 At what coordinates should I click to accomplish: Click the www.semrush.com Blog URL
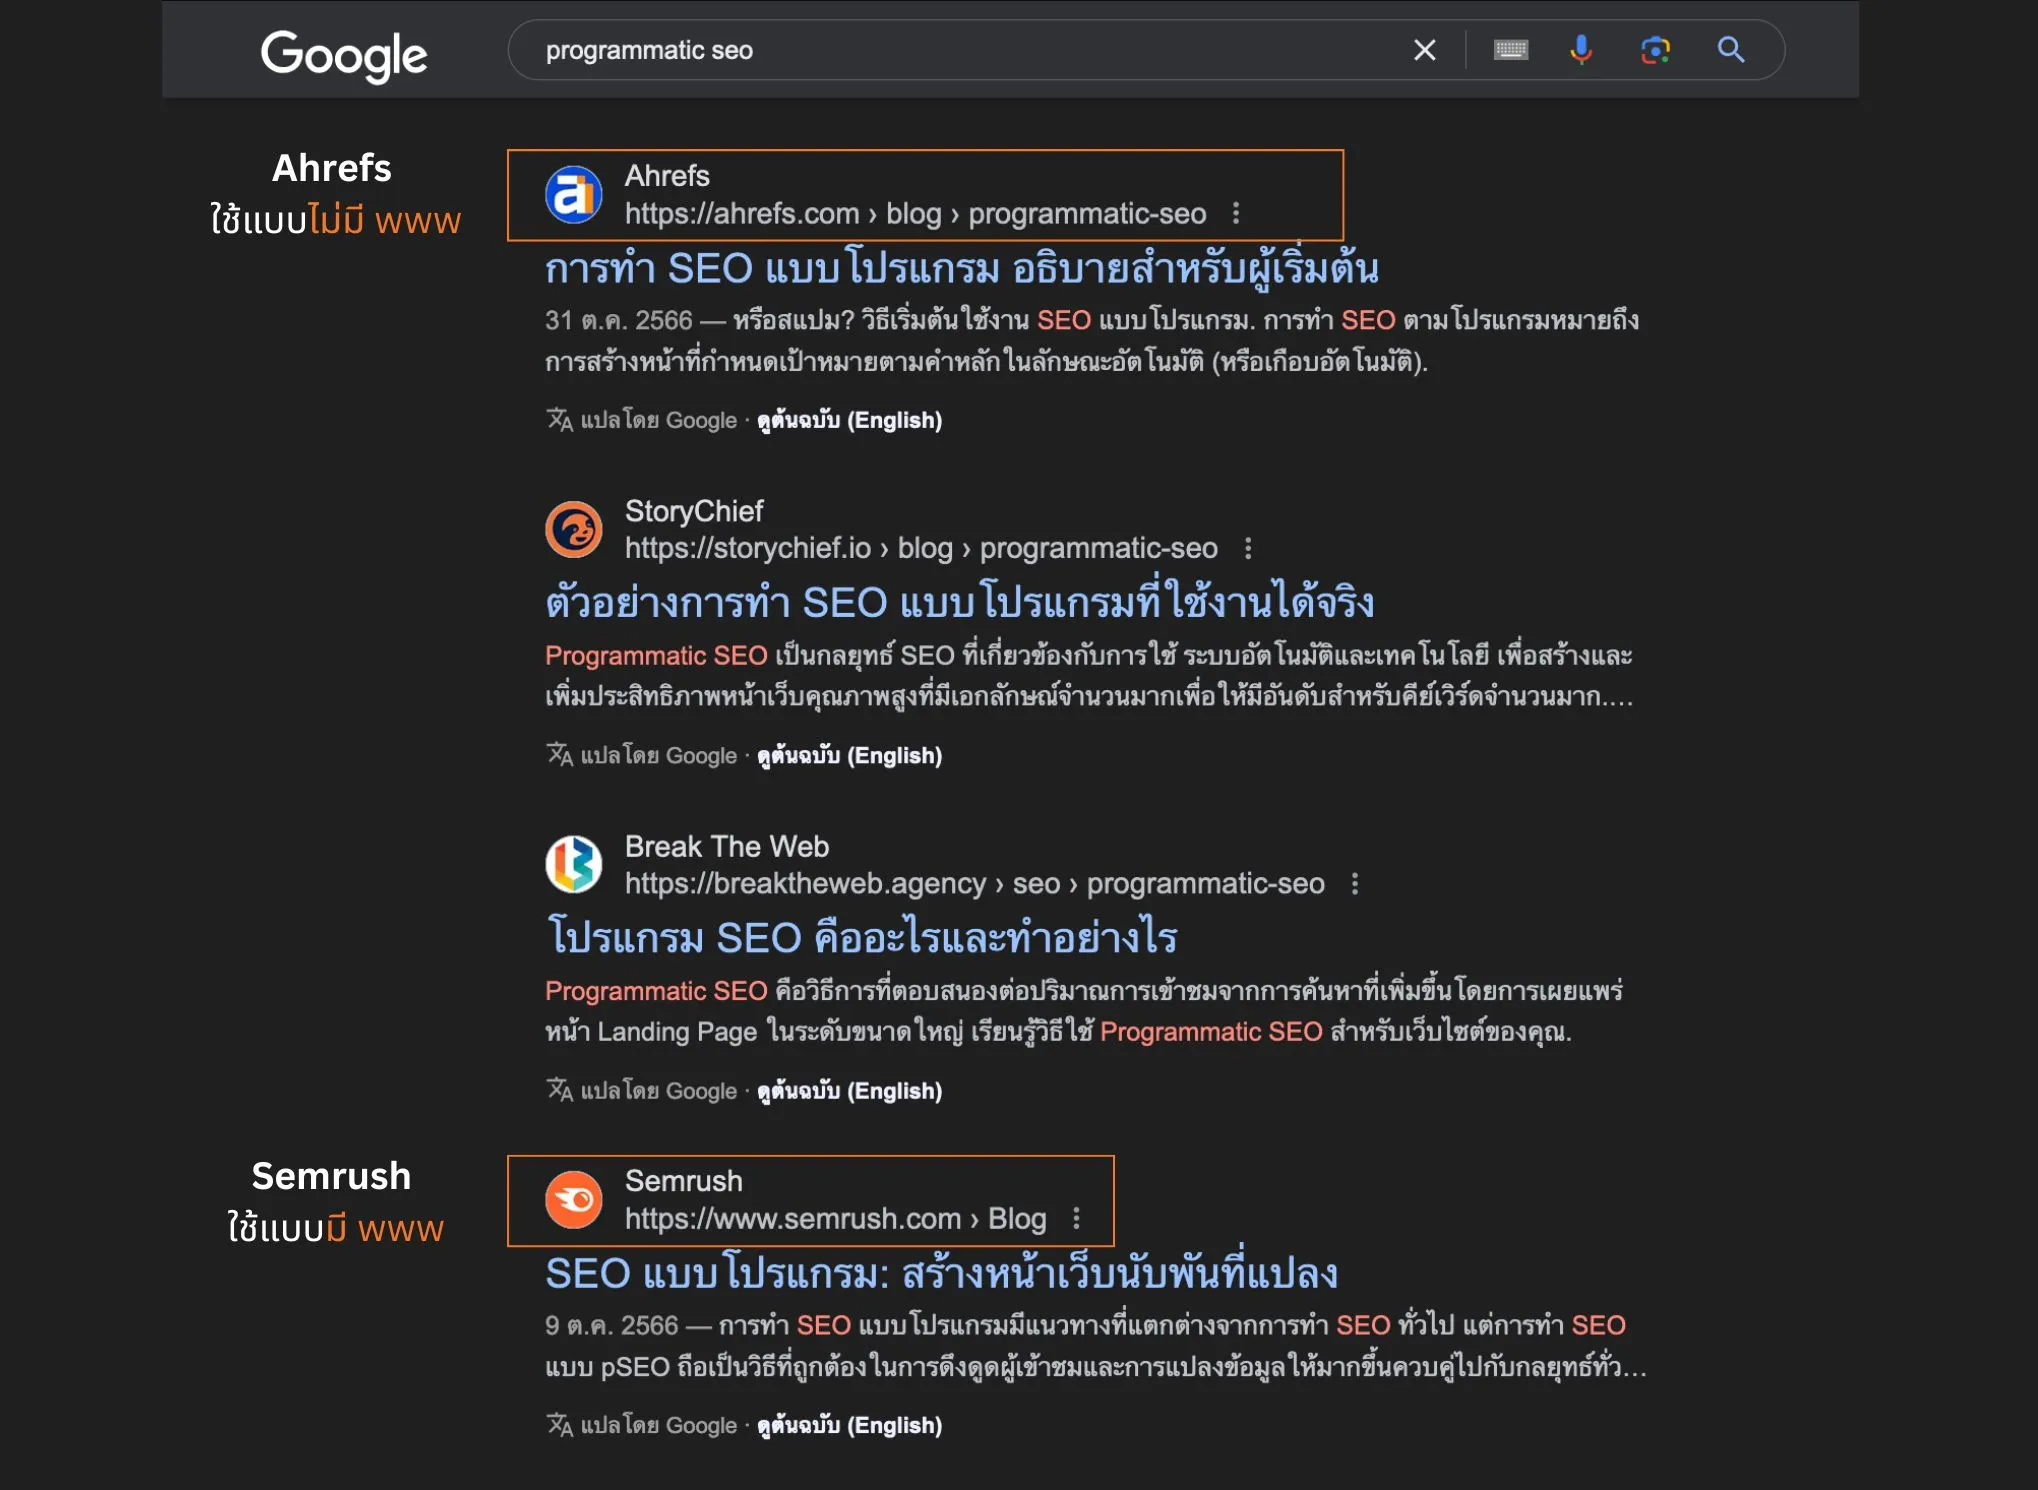pos(835,1219)
